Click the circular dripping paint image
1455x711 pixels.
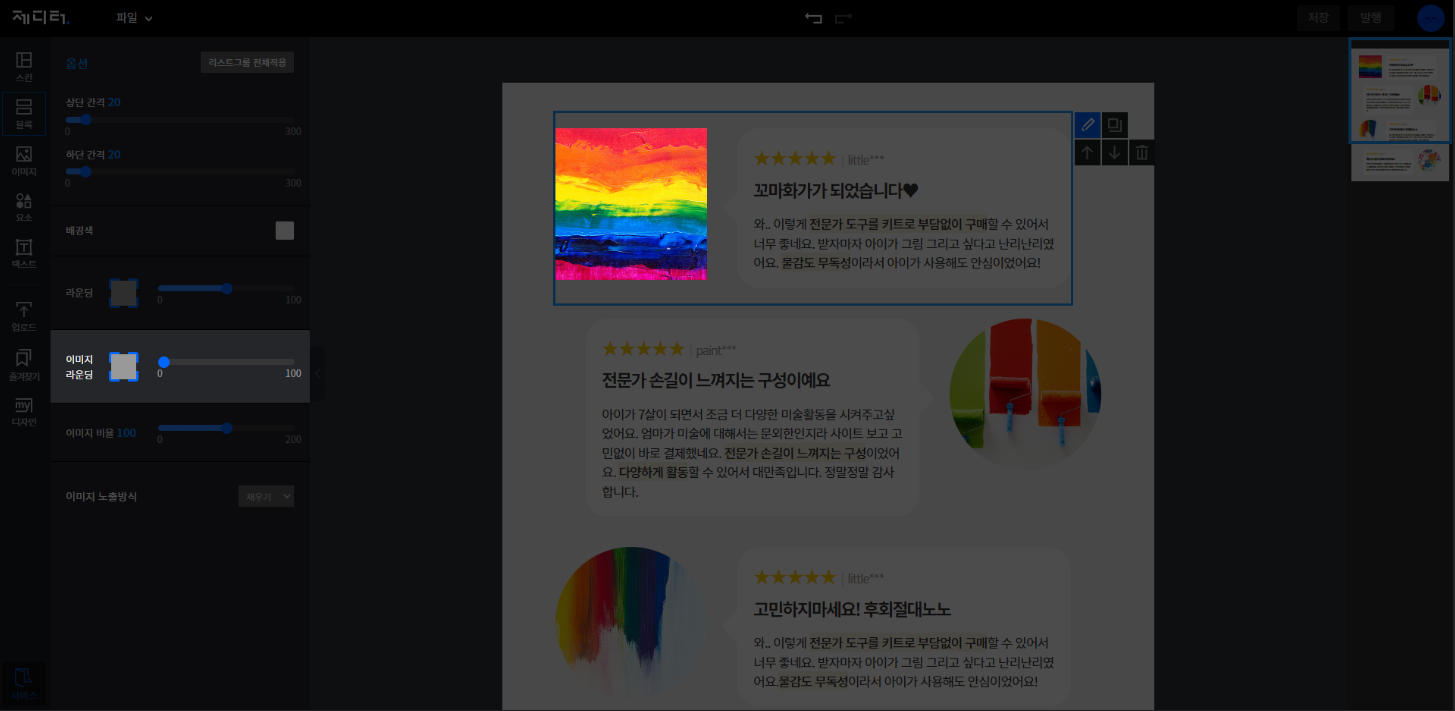click(631, 623)
